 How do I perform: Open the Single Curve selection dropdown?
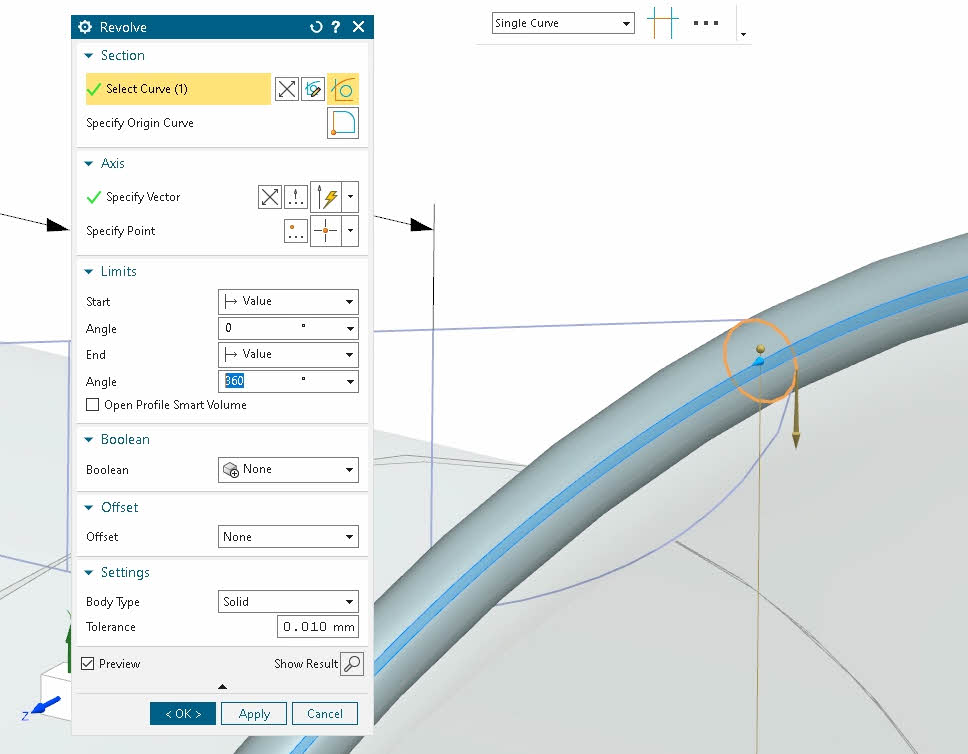coord(563,23)
